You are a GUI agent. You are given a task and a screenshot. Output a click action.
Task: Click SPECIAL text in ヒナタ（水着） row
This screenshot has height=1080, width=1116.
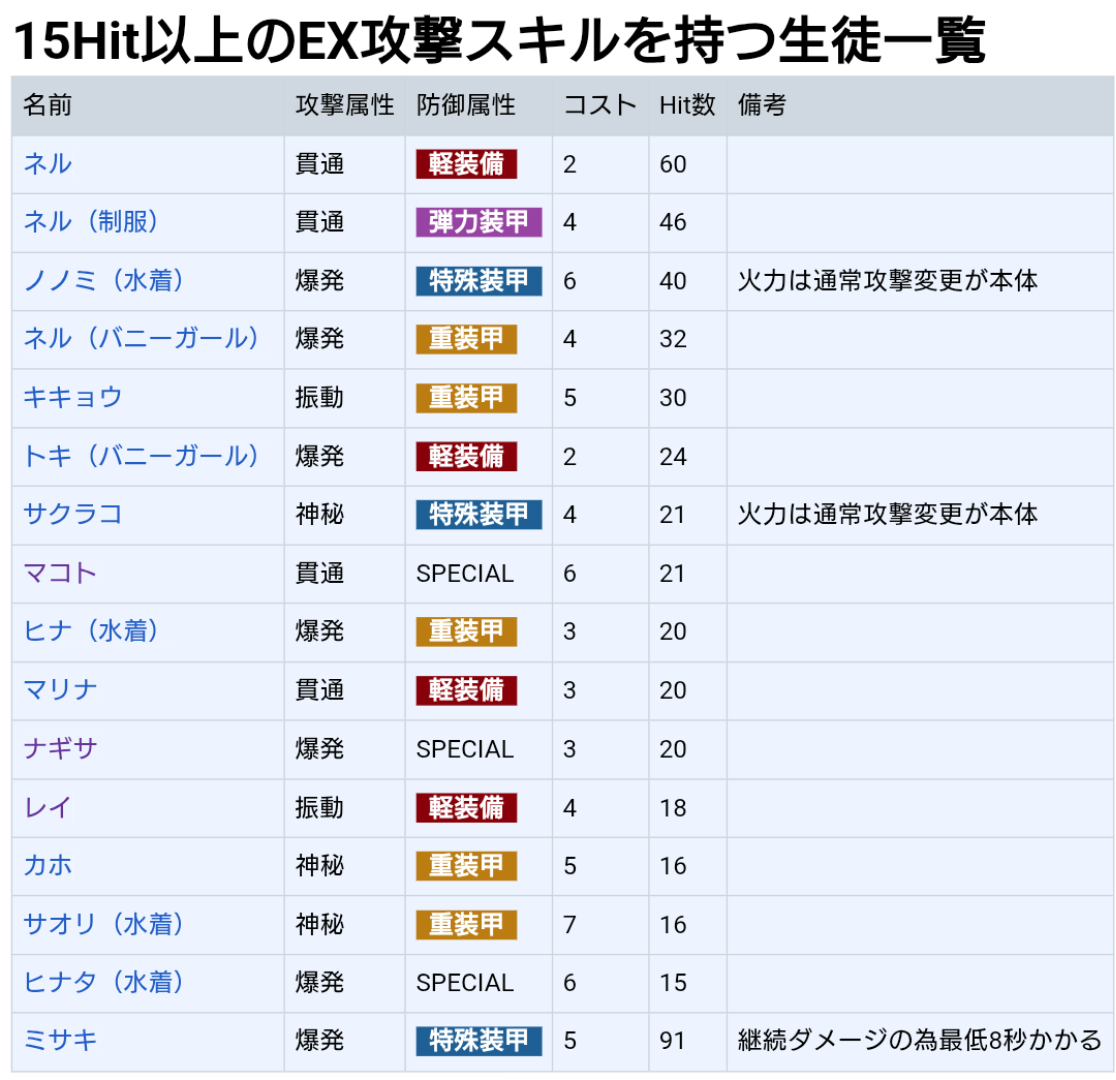[x=465, y=982]
